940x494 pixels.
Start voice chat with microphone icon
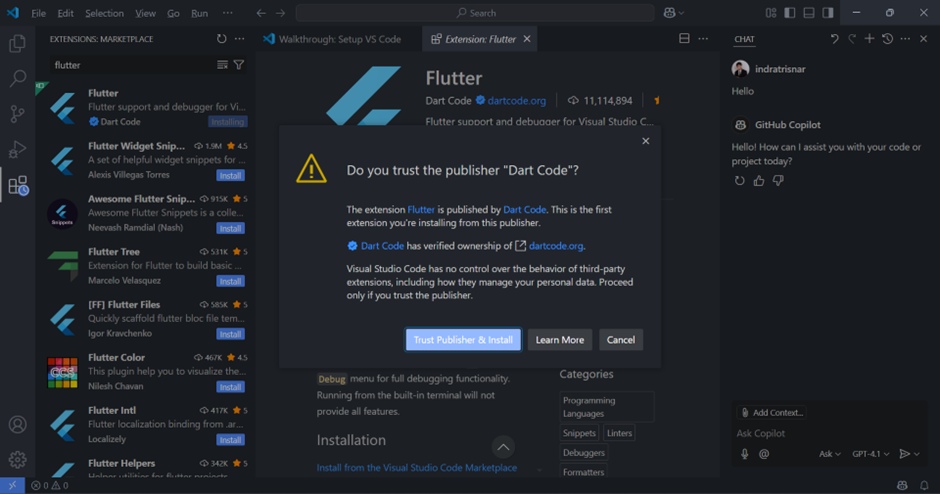(x=745, y=454)
